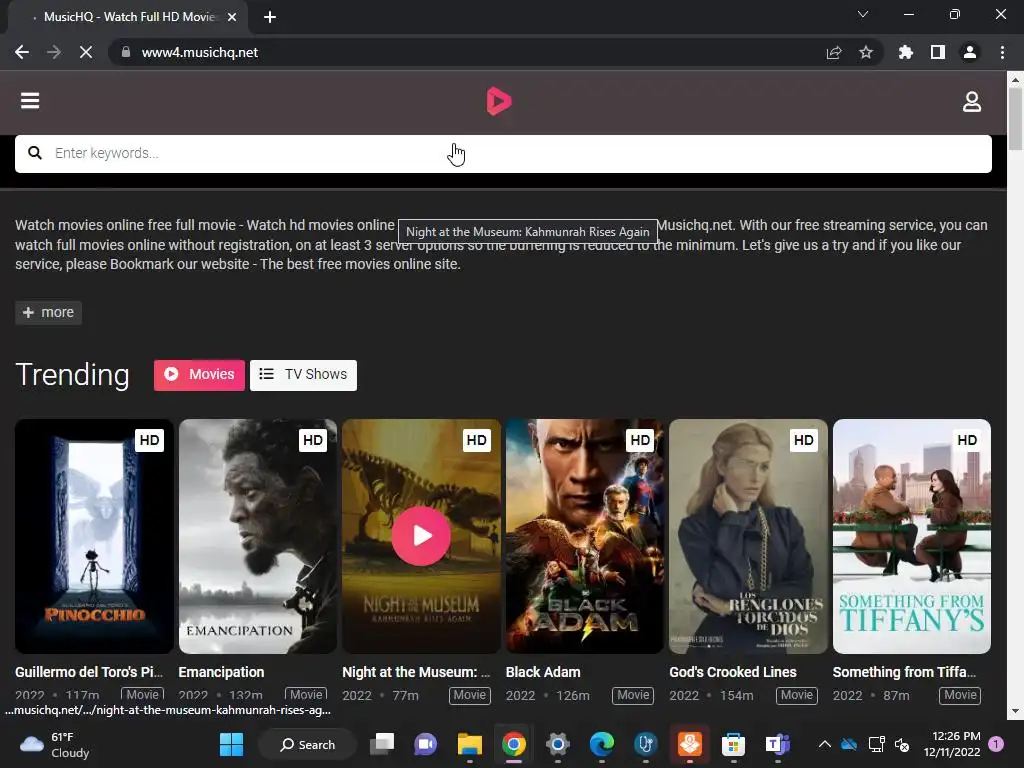Image resolution: width=1024 pixels, height=768 pixels.
Task: Open the Extensions puzzle icon
Action: coord(906,52)
